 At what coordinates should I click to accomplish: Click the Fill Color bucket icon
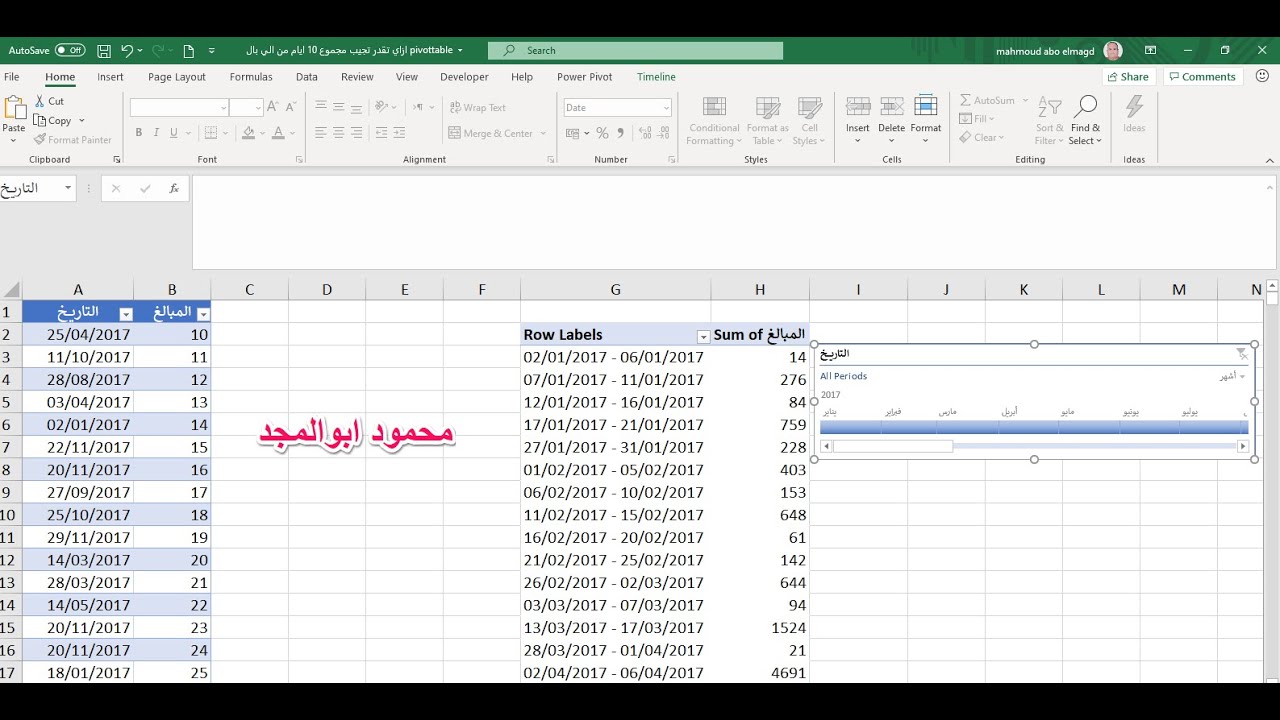pos(249,133)
